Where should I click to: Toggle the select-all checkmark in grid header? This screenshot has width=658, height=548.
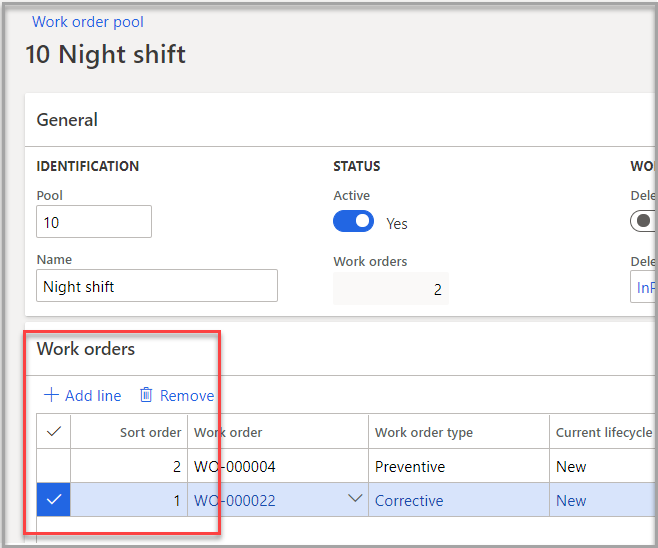pos(54,431)
